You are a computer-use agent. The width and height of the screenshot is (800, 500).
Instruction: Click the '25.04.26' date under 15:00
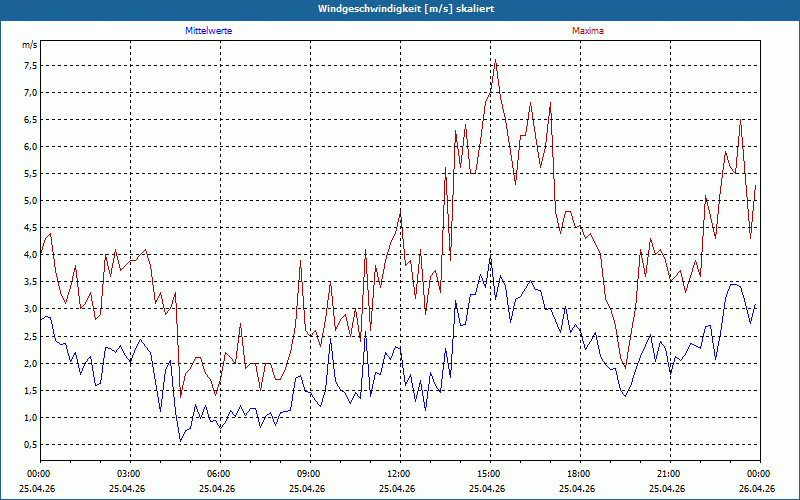tap(487, 488)
